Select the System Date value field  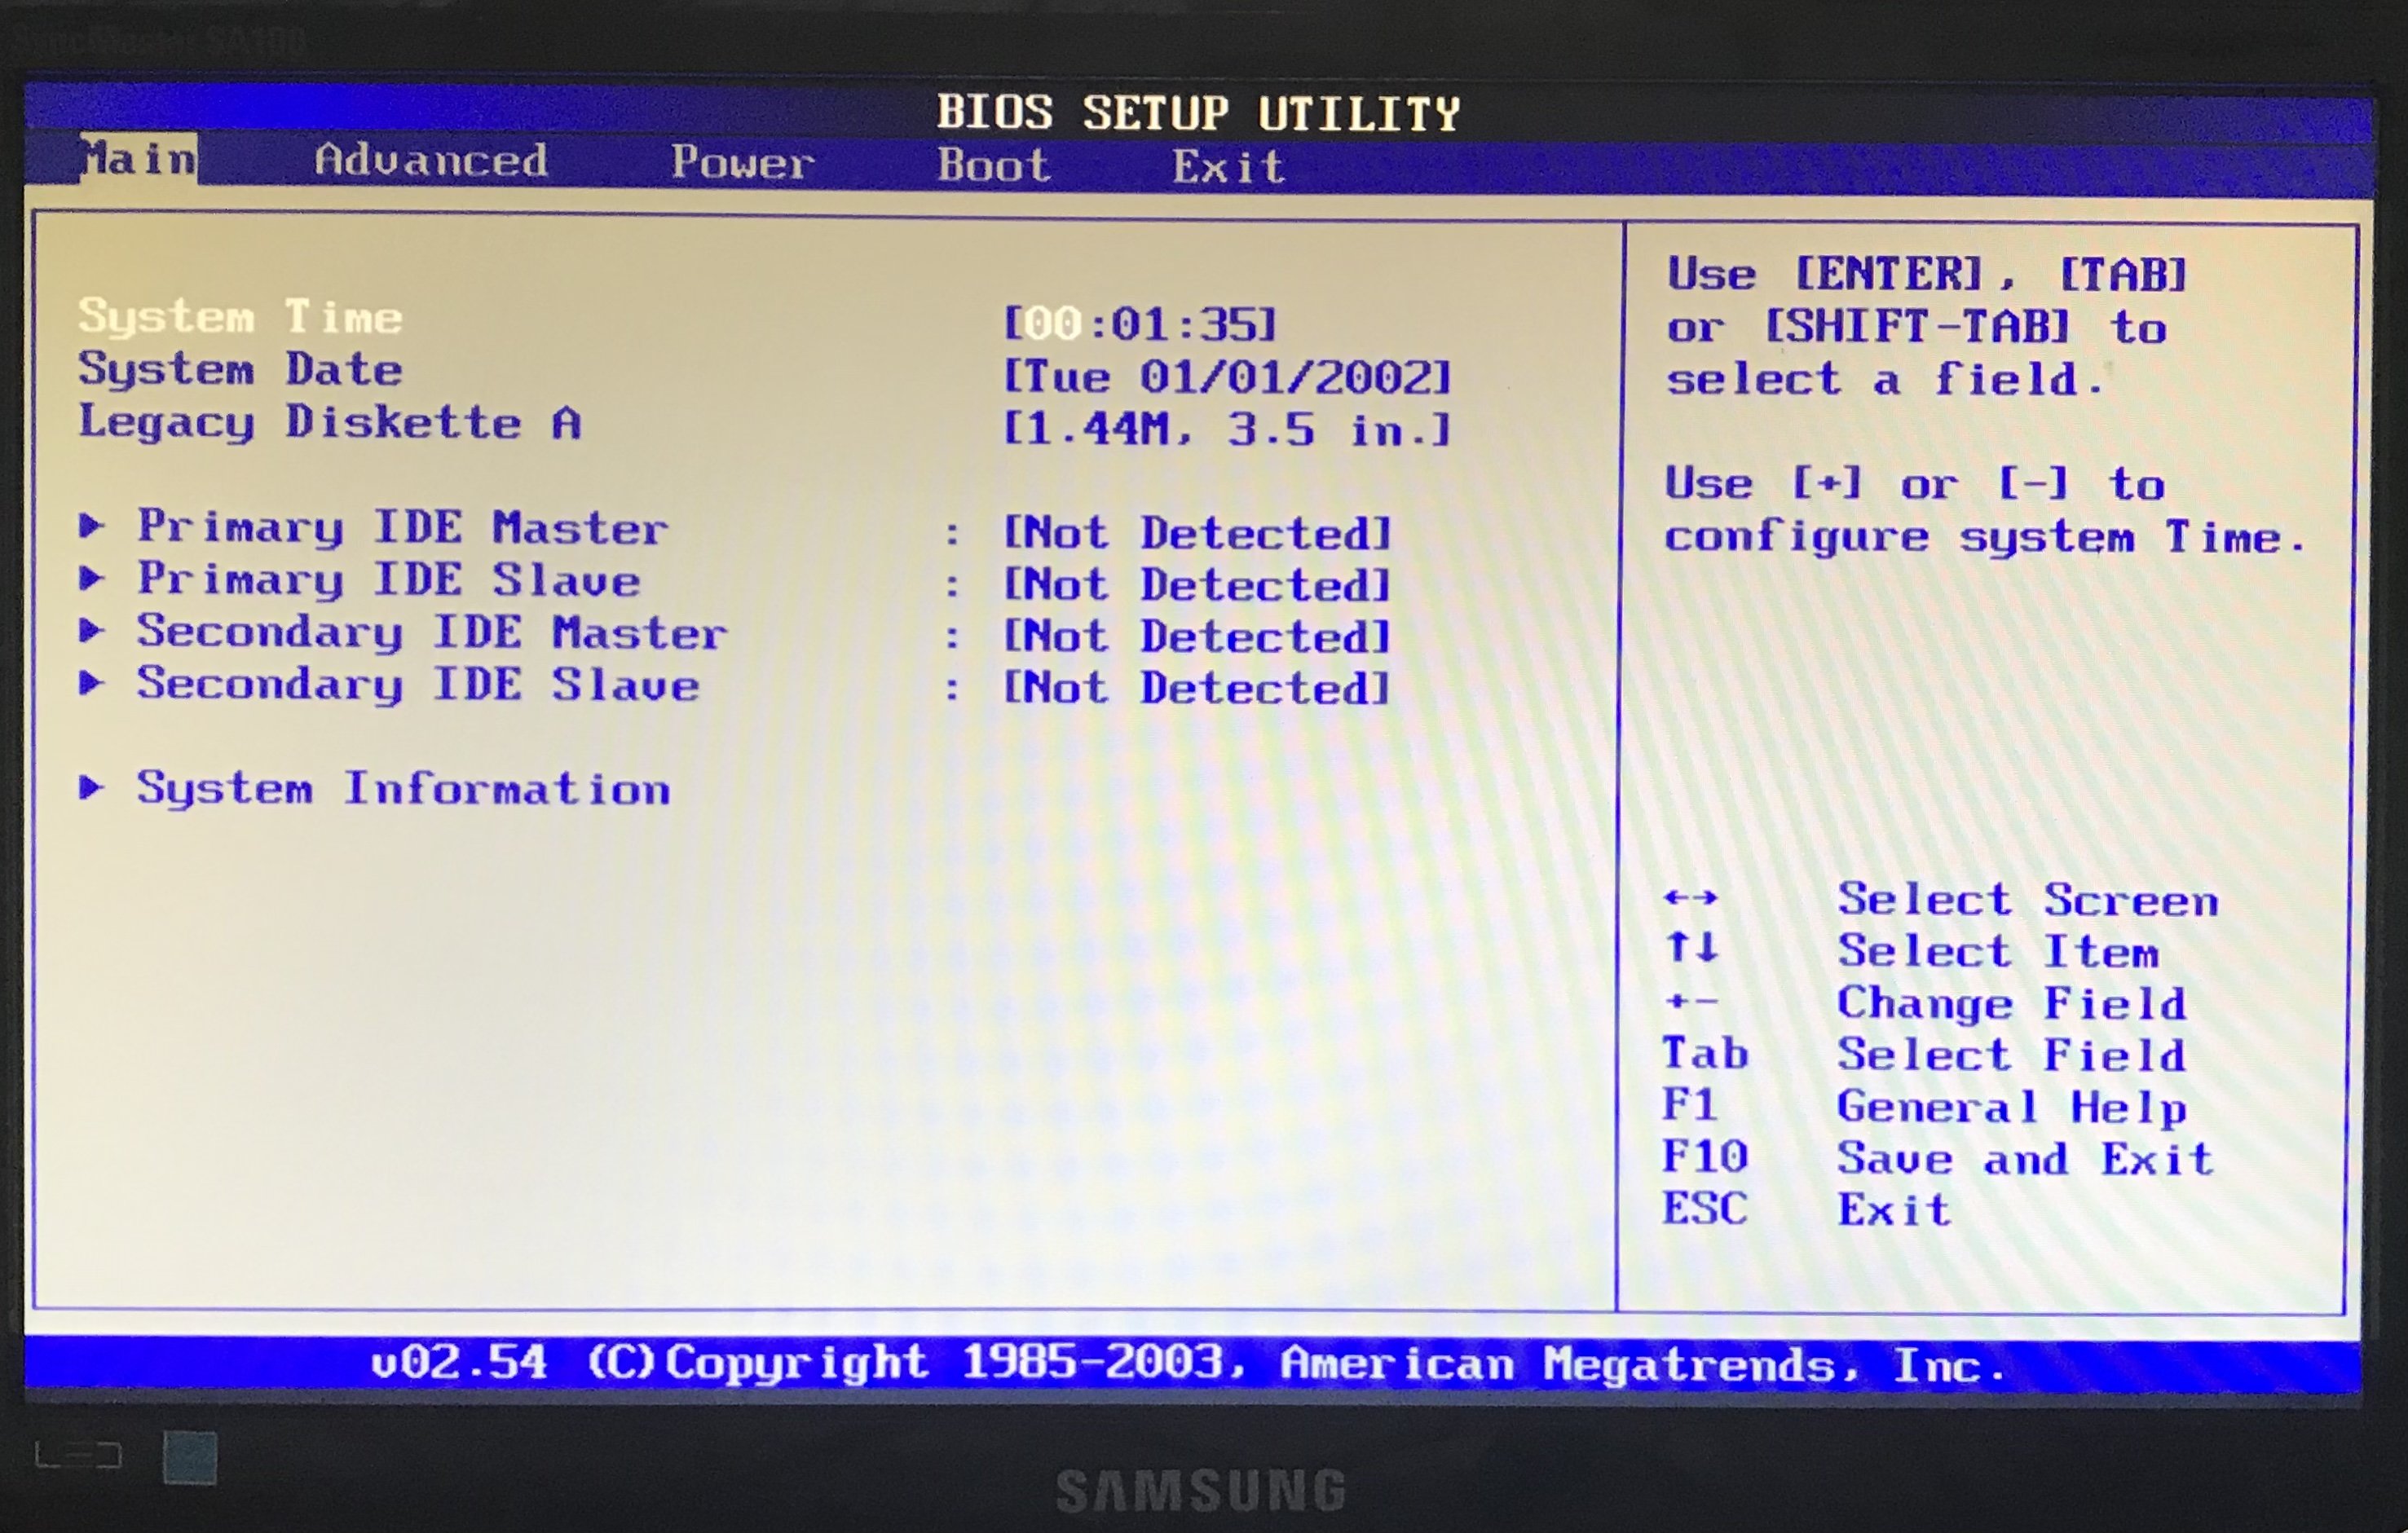tap(1226, 377)
